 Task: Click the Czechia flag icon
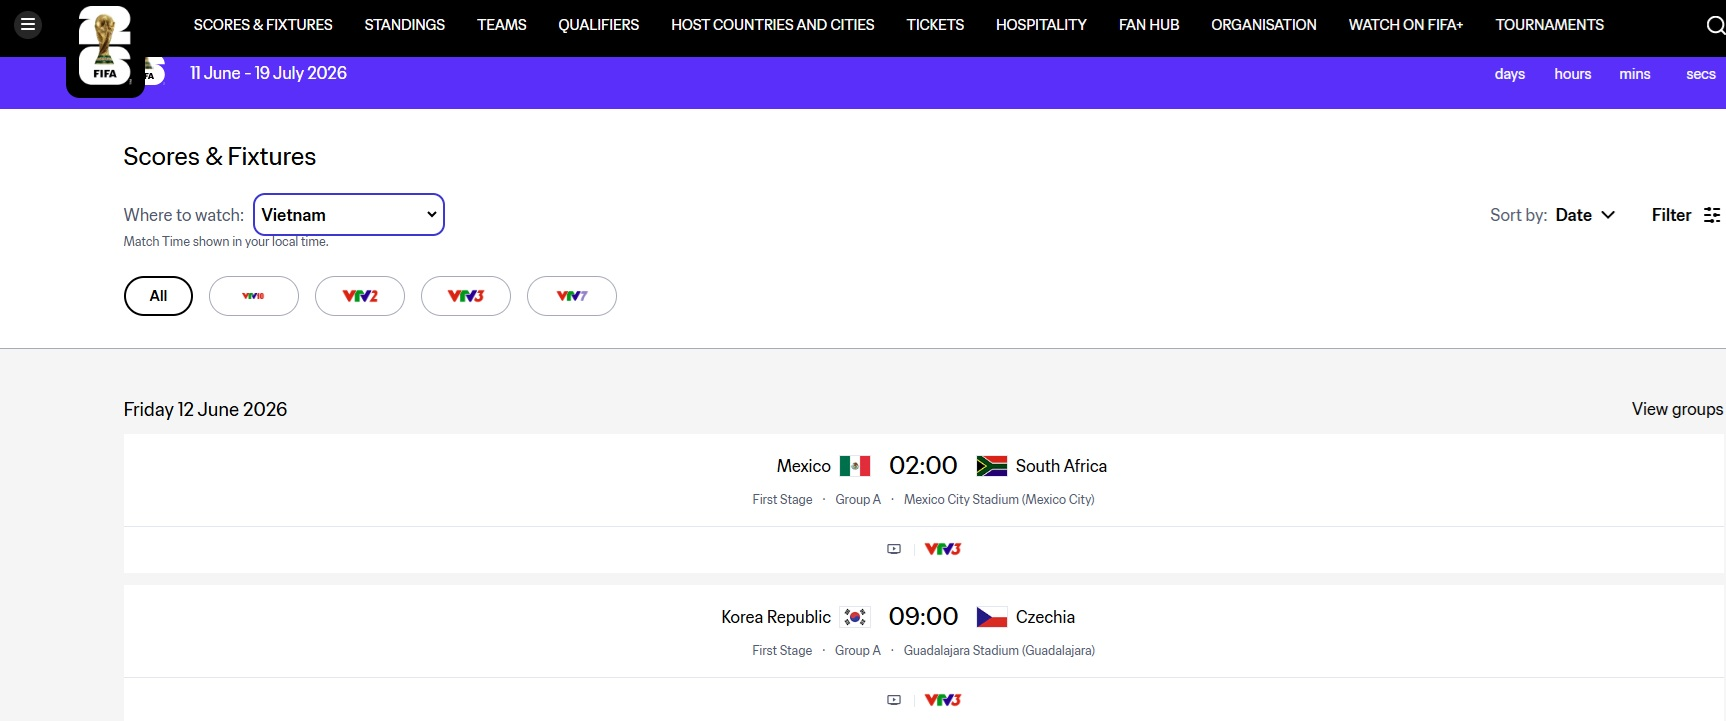[991, 617]
